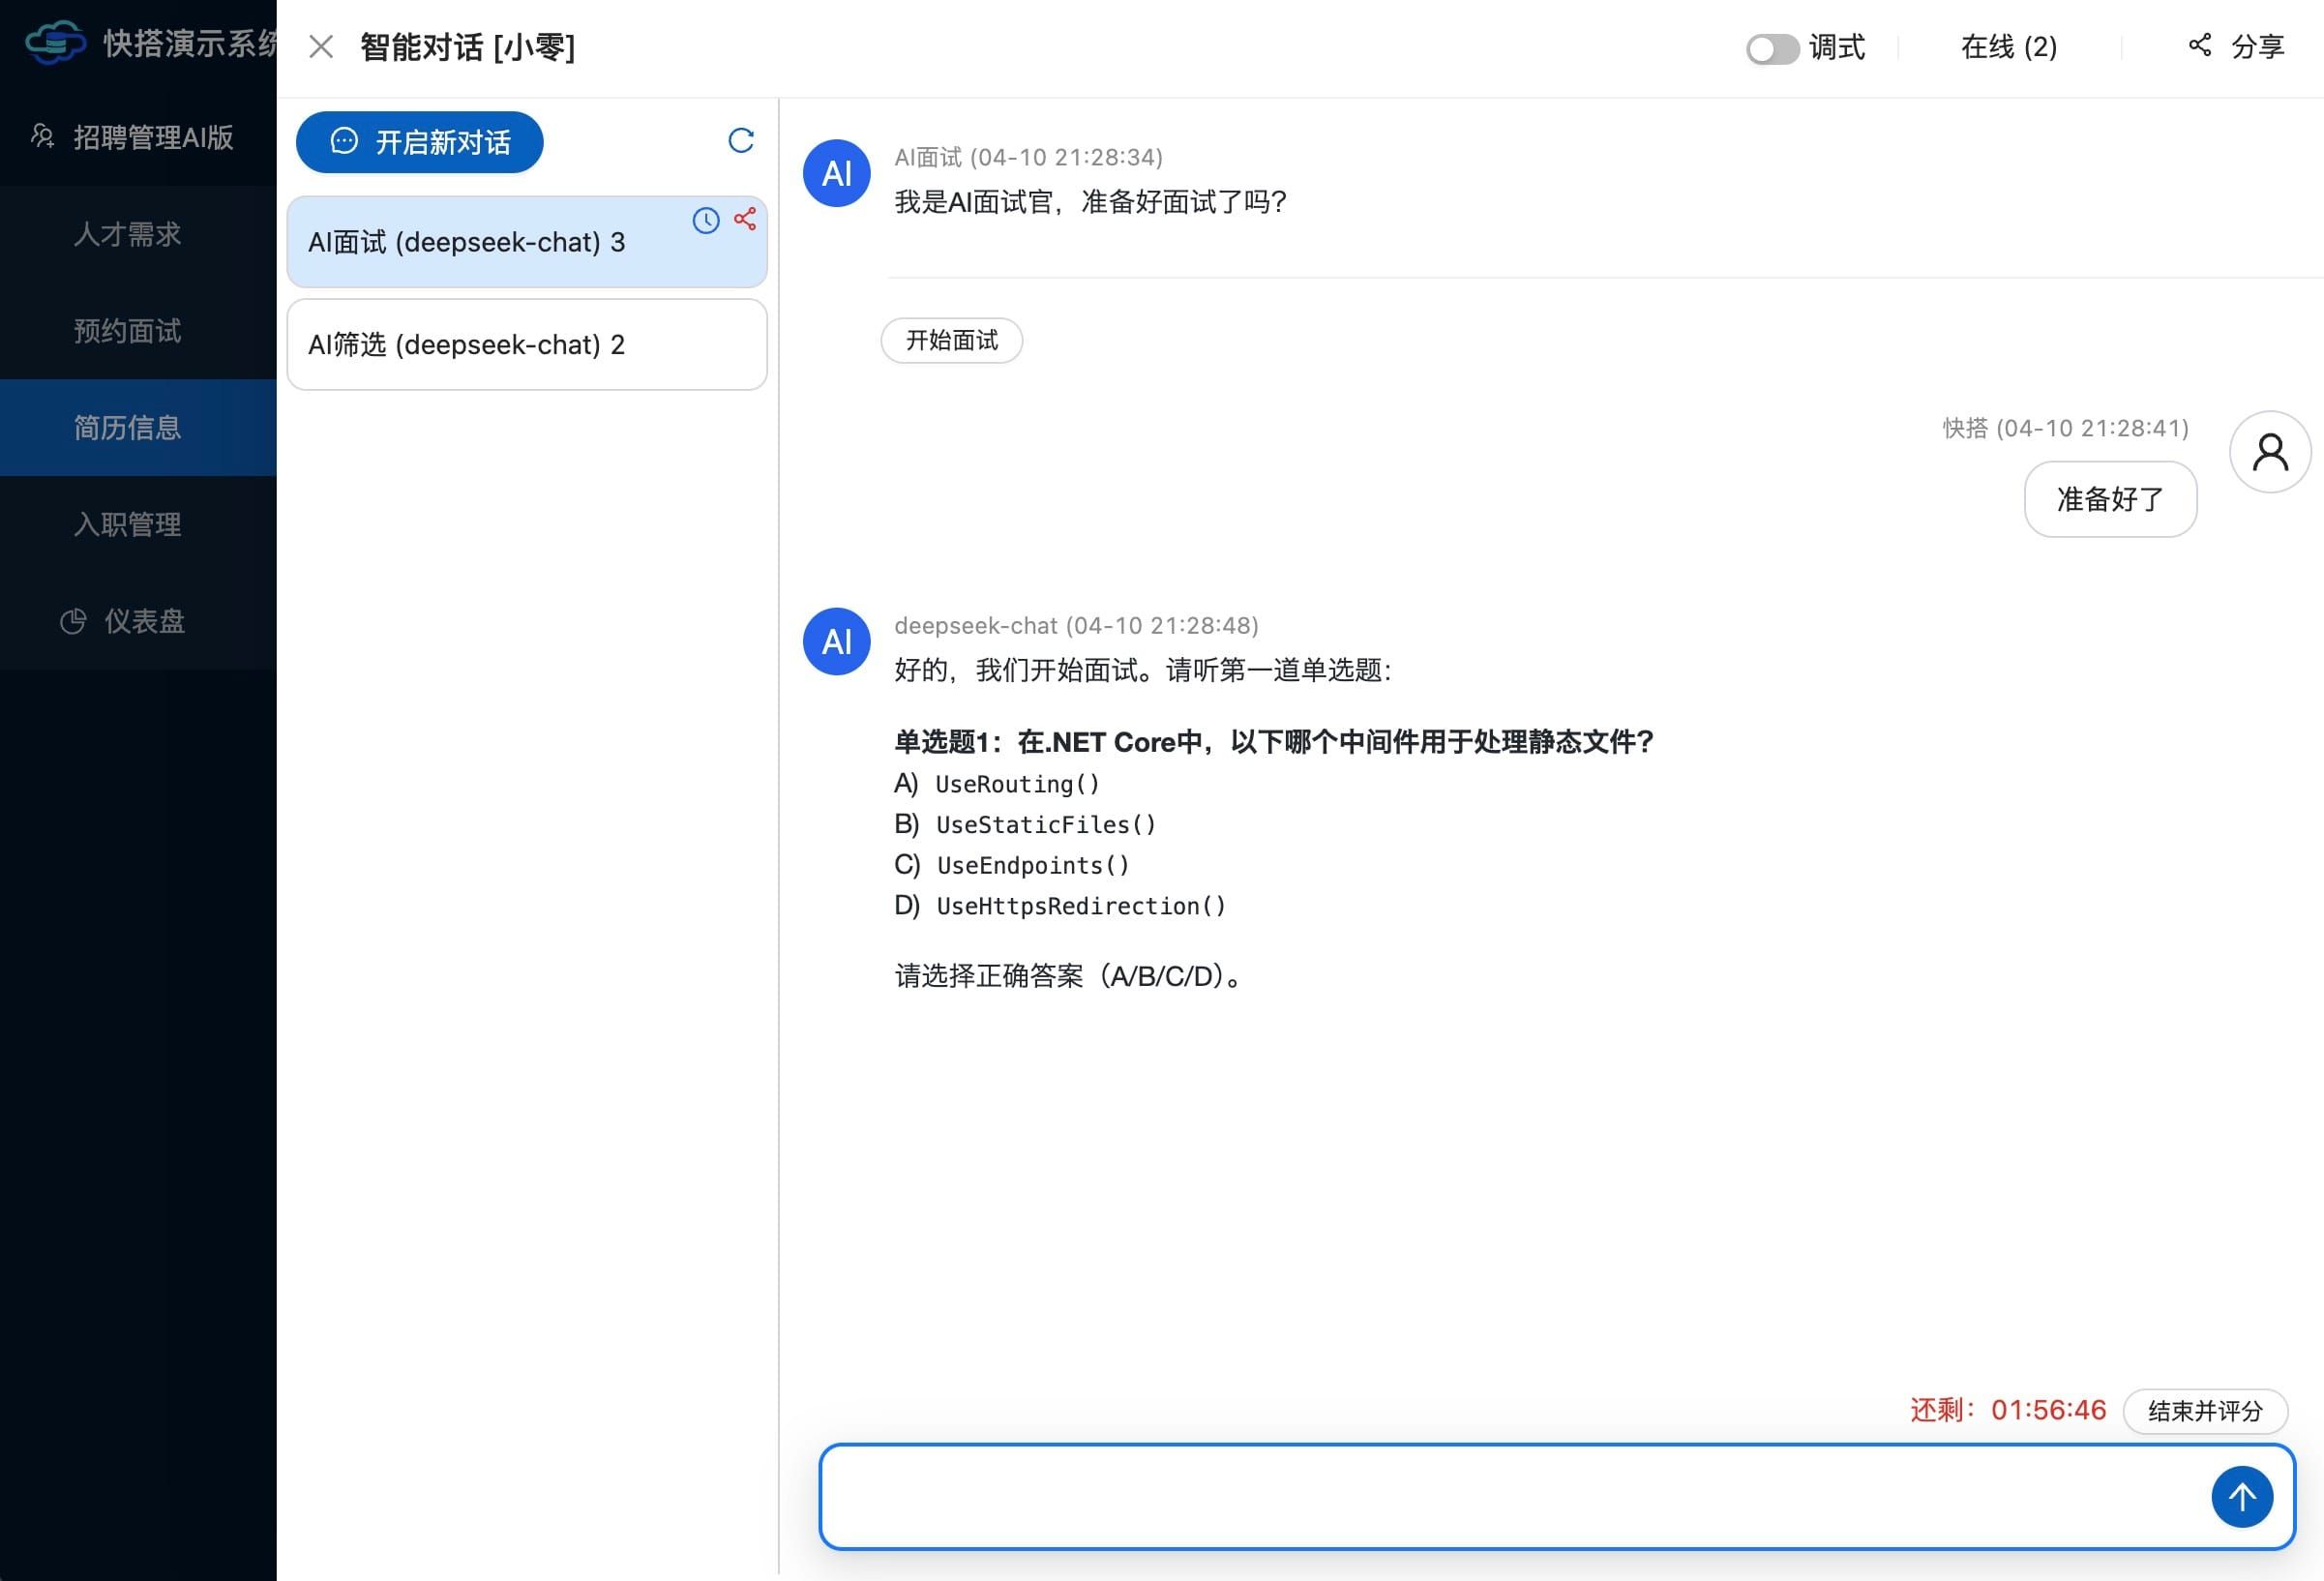The height and width of the screenshot is (1581, 2324).
Task: Send message with the up-arrow button
Action: pos(2242,1497)
